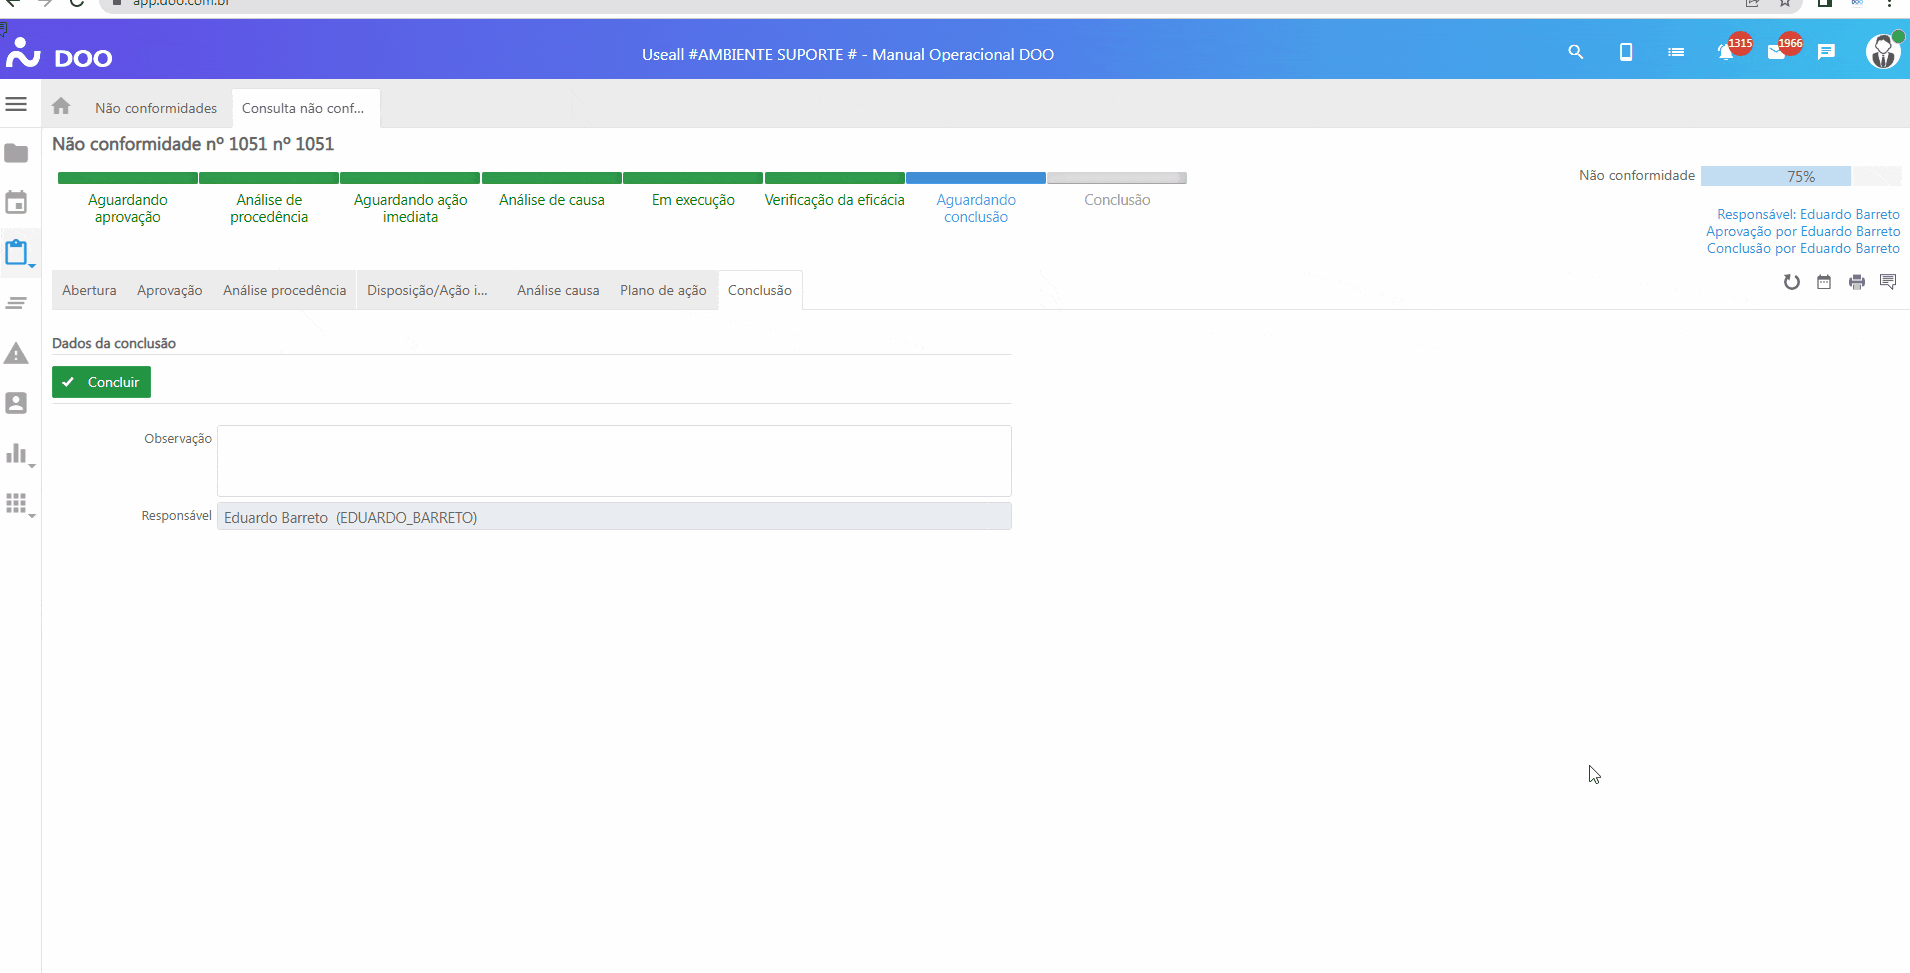This screenshot has width=1910, height=973.
Task: Toggle the hamburger sidebar menu
Action: pyautogui.click(x=16, y=104)
